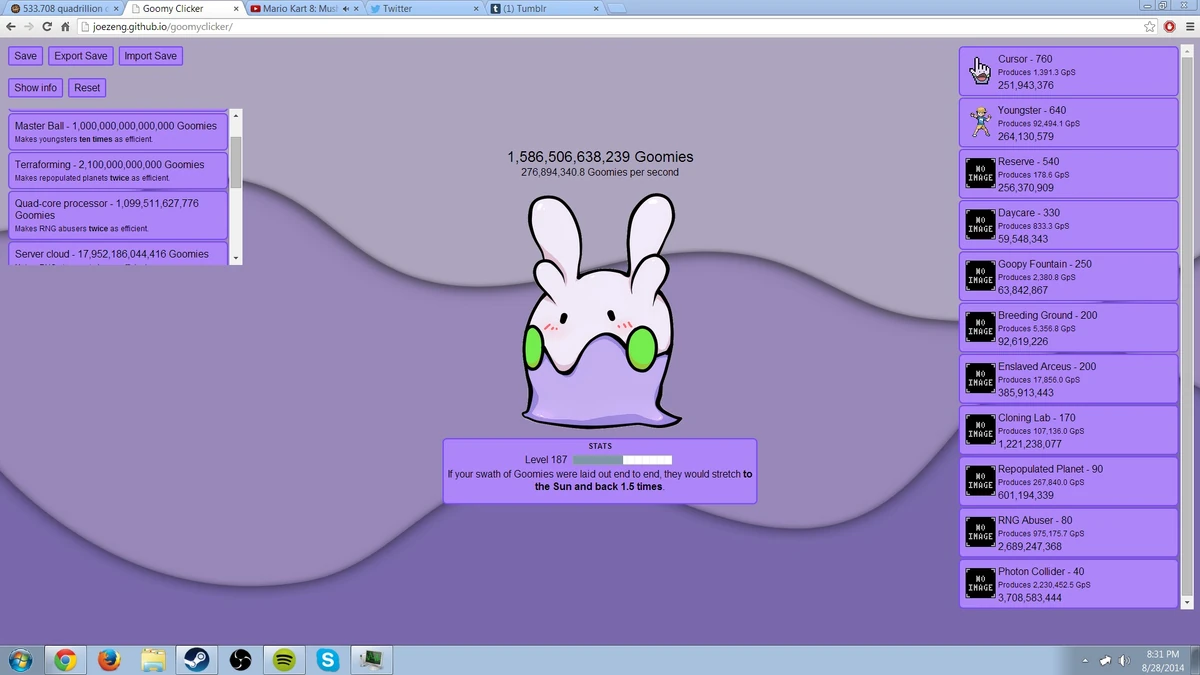Screen dimensions: 1200x675
Task: Click the Level 187 progress bar
Action: (622, 460)
